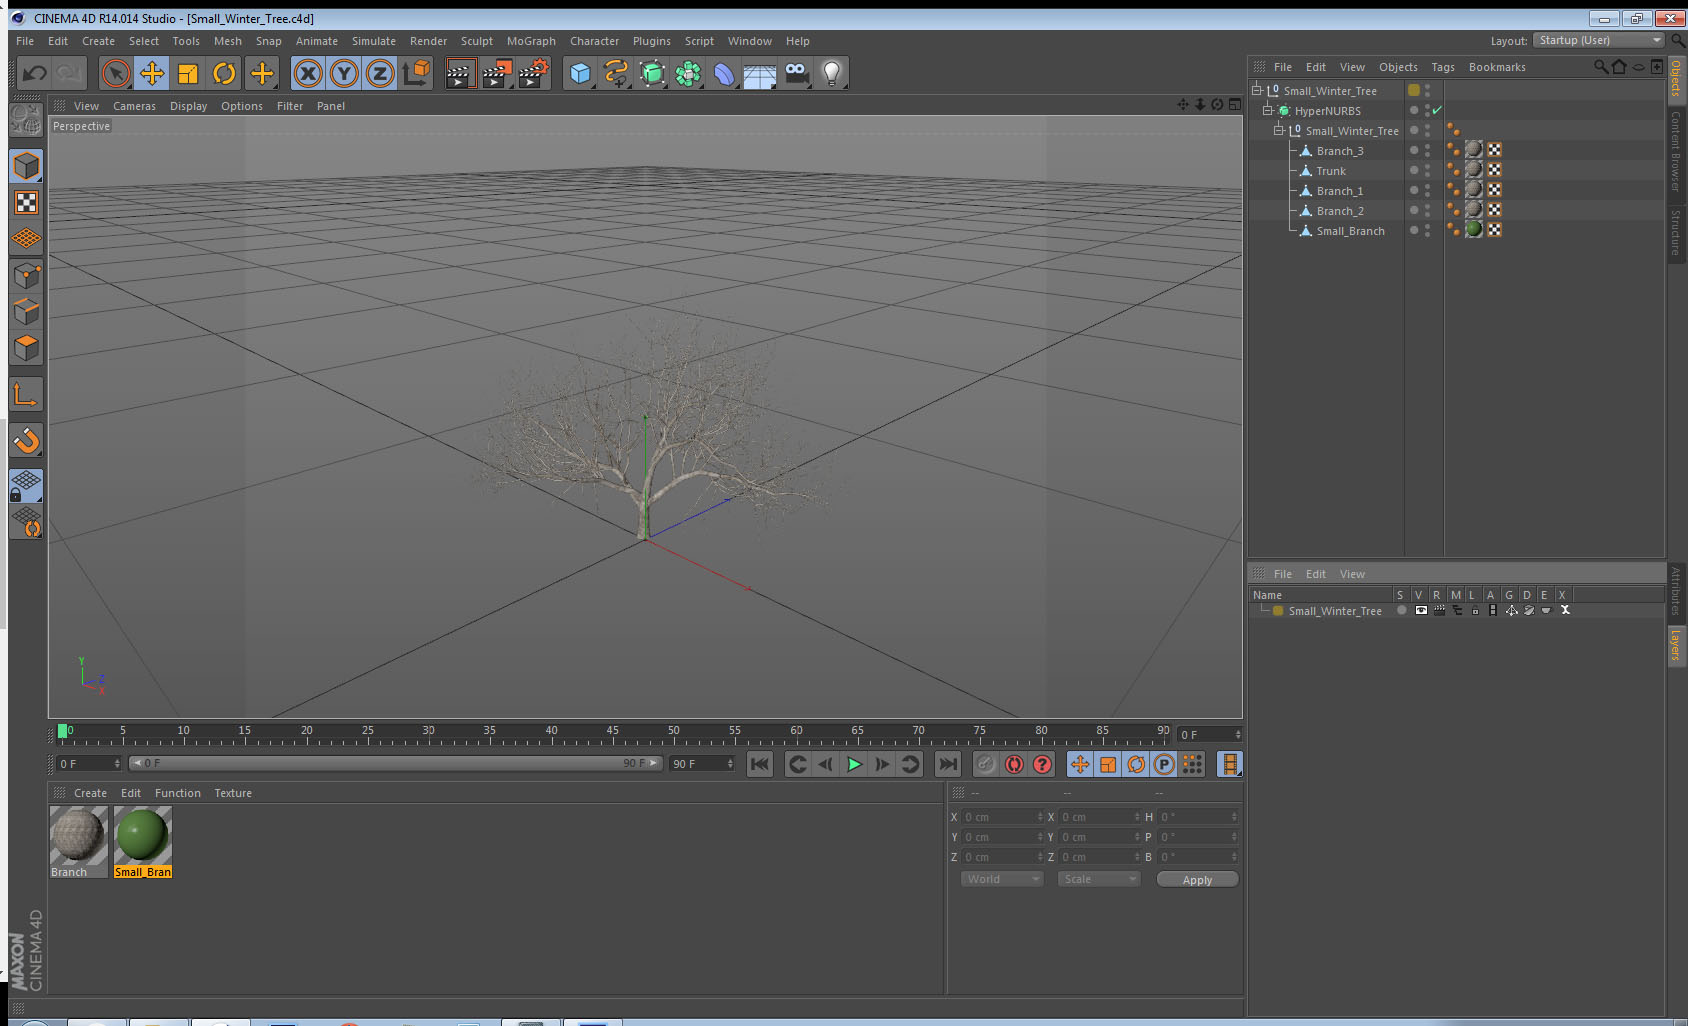Open the Layout dropdown Startup (User)

pyautogui.click(x=1599, y=40)
